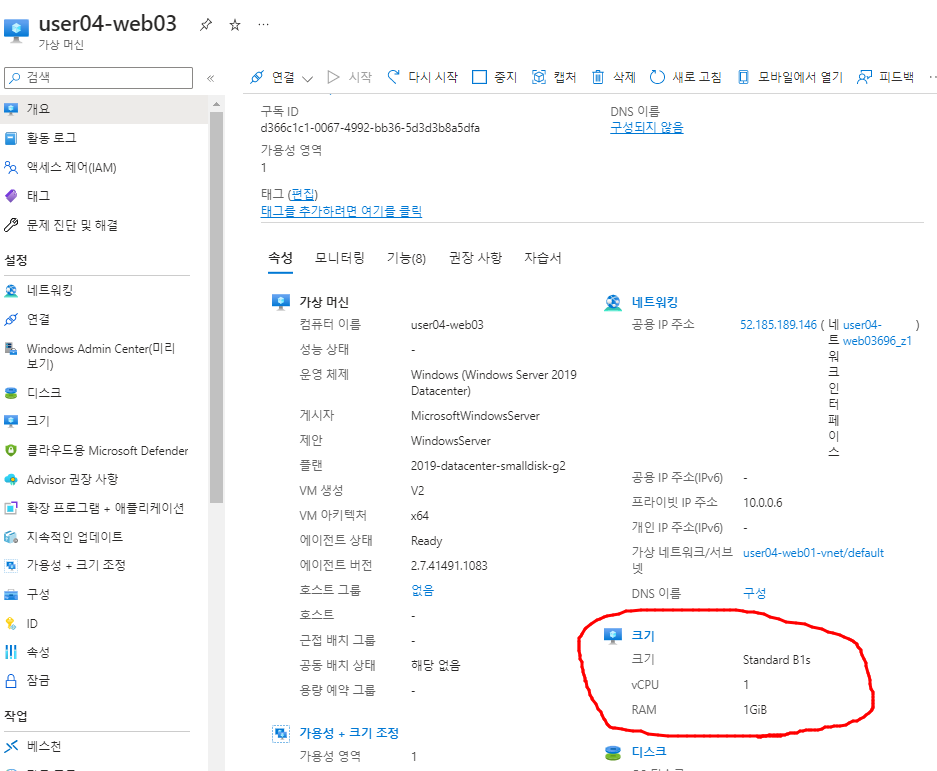Click the sidebar scroll-up arrow
Image resolution: width=937 pixels, height=771 pixels.
pos(216,105)
